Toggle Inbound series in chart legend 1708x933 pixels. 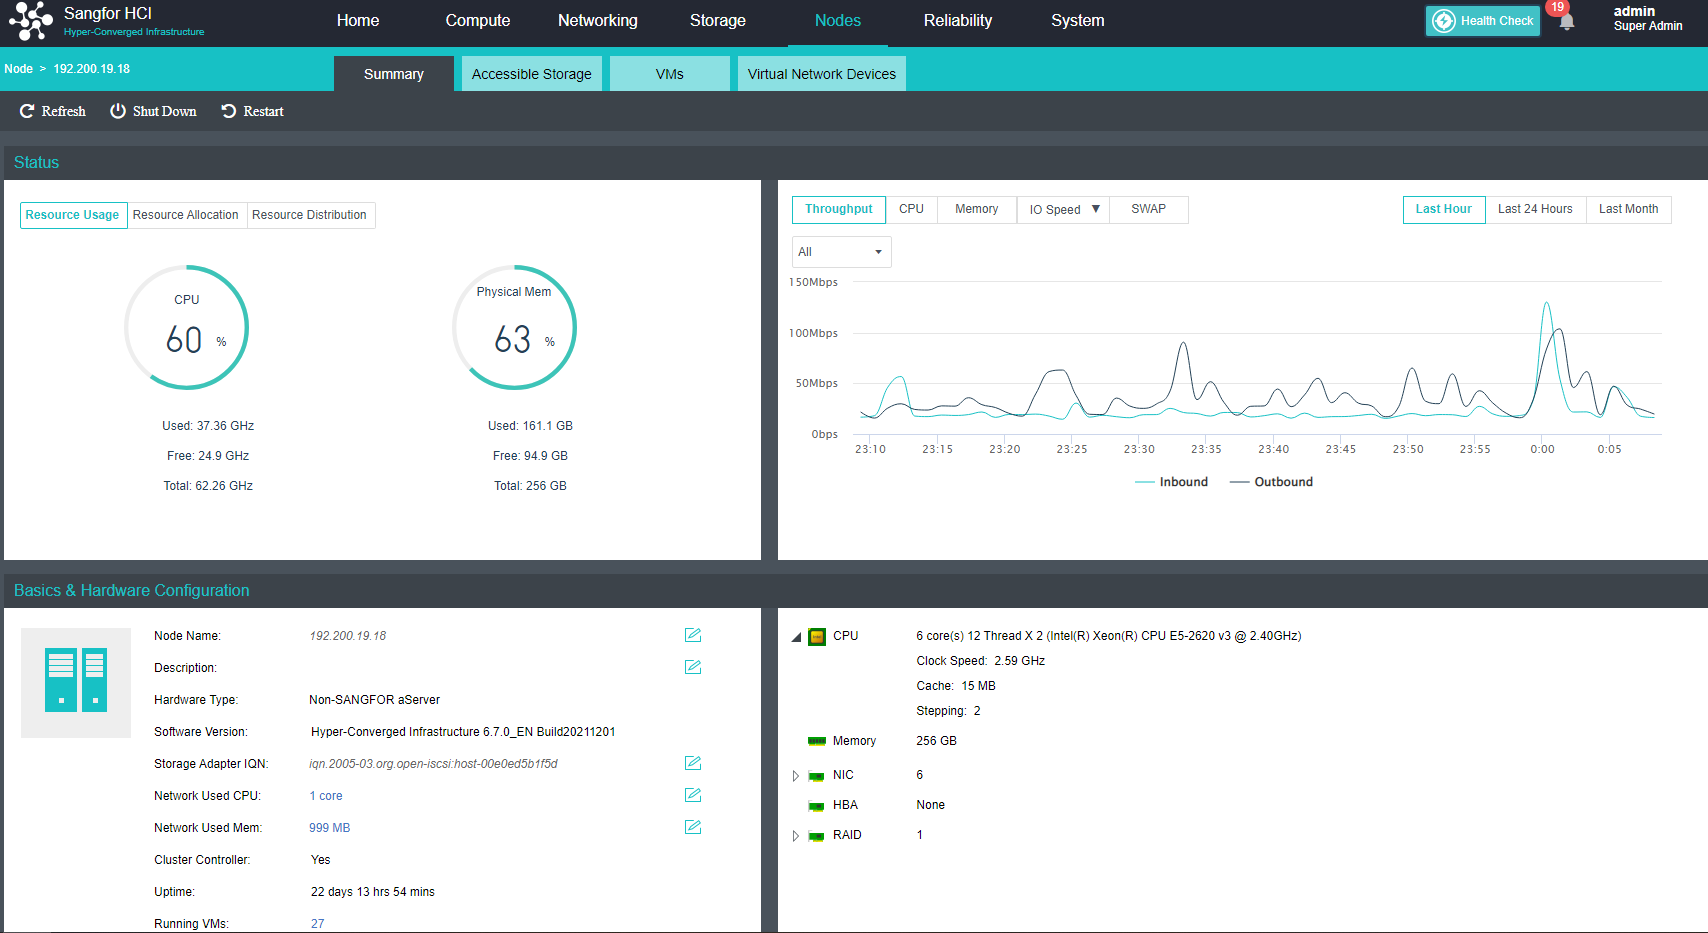coord(1172,482)
